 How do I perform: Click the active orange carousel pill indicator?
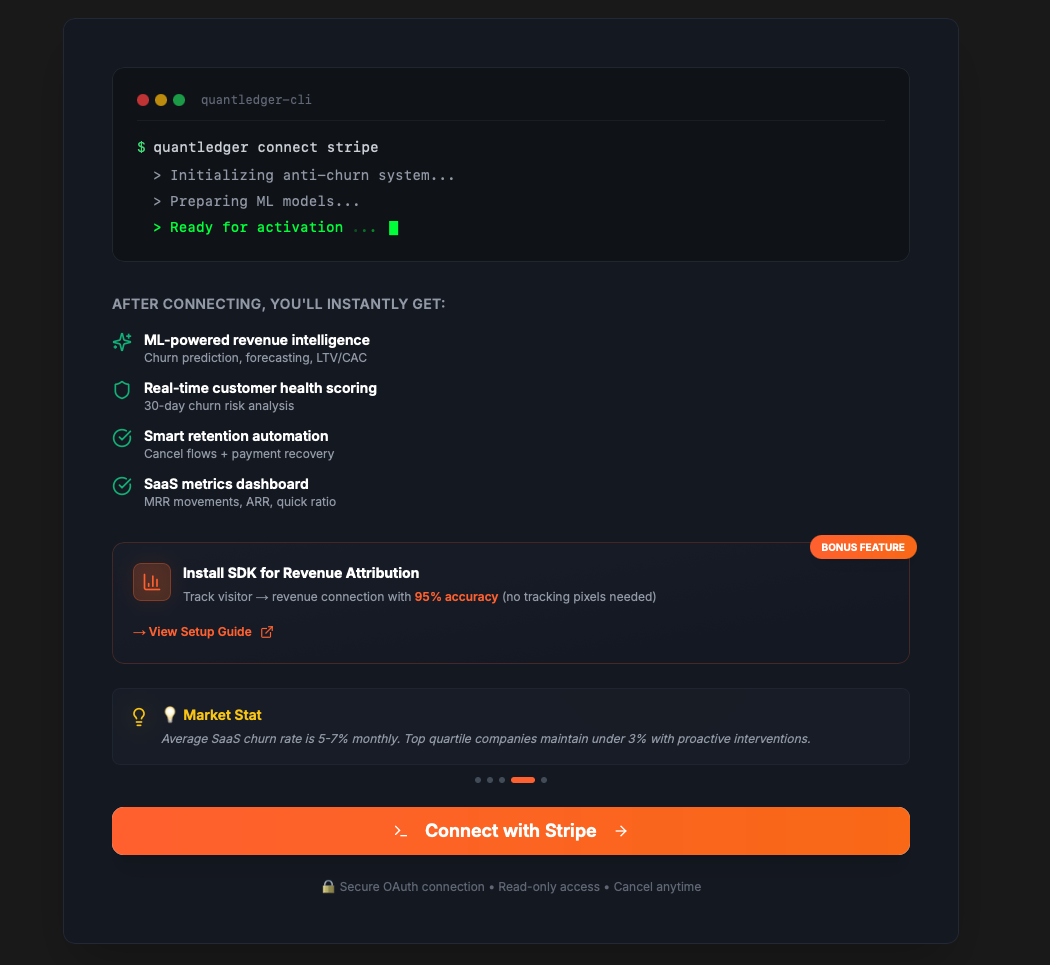523,780
